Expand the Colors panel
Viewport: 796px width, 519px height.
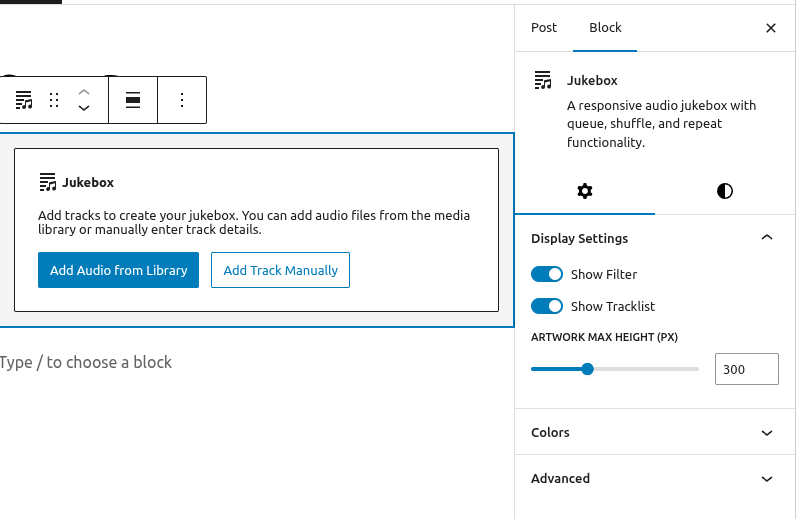[767, 433]
